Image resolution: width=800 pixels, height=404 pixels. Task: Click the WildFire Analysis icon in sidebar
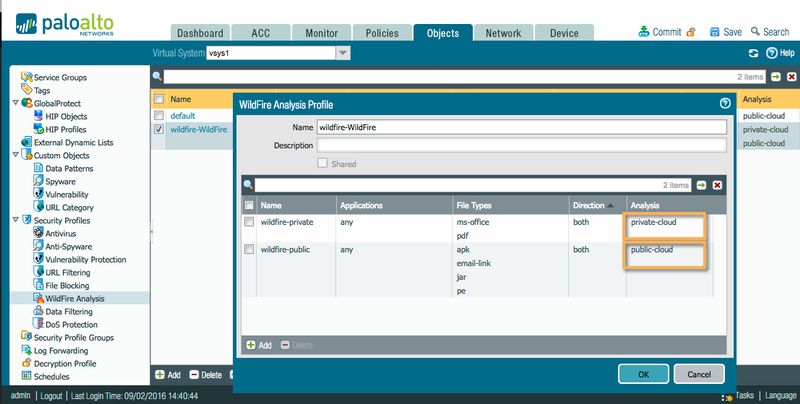tap(38, 298)
